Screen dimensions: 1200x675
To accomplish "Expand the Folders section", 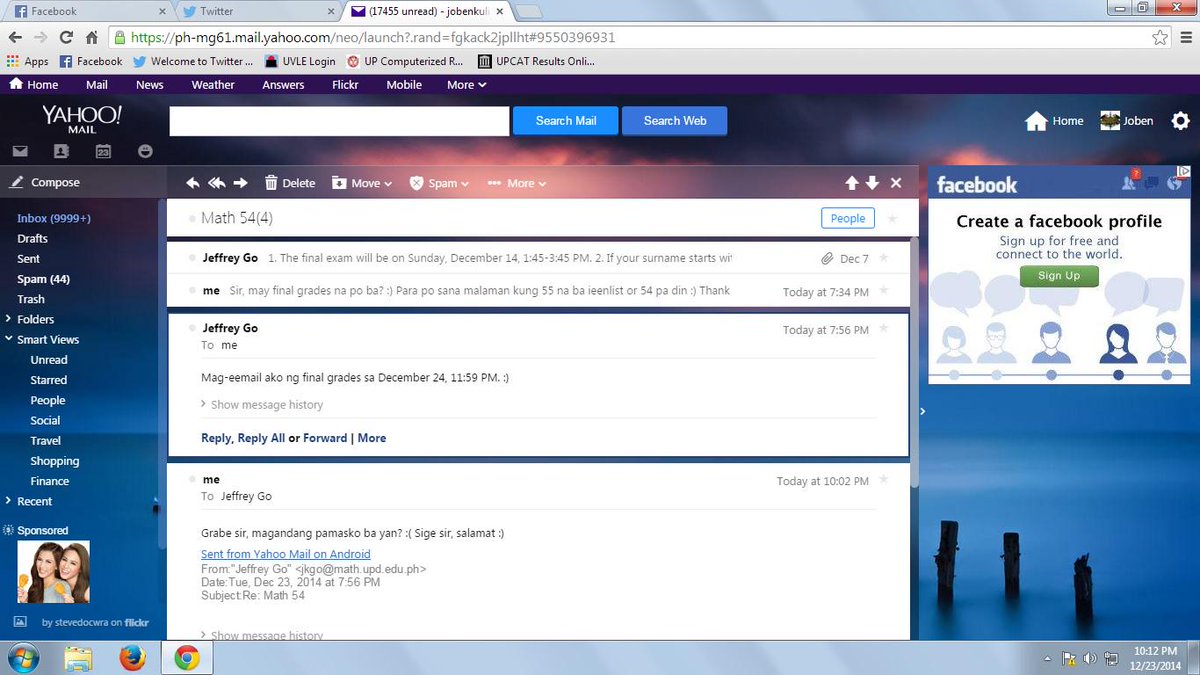I will pyautogui.click(x=9, y=319).
